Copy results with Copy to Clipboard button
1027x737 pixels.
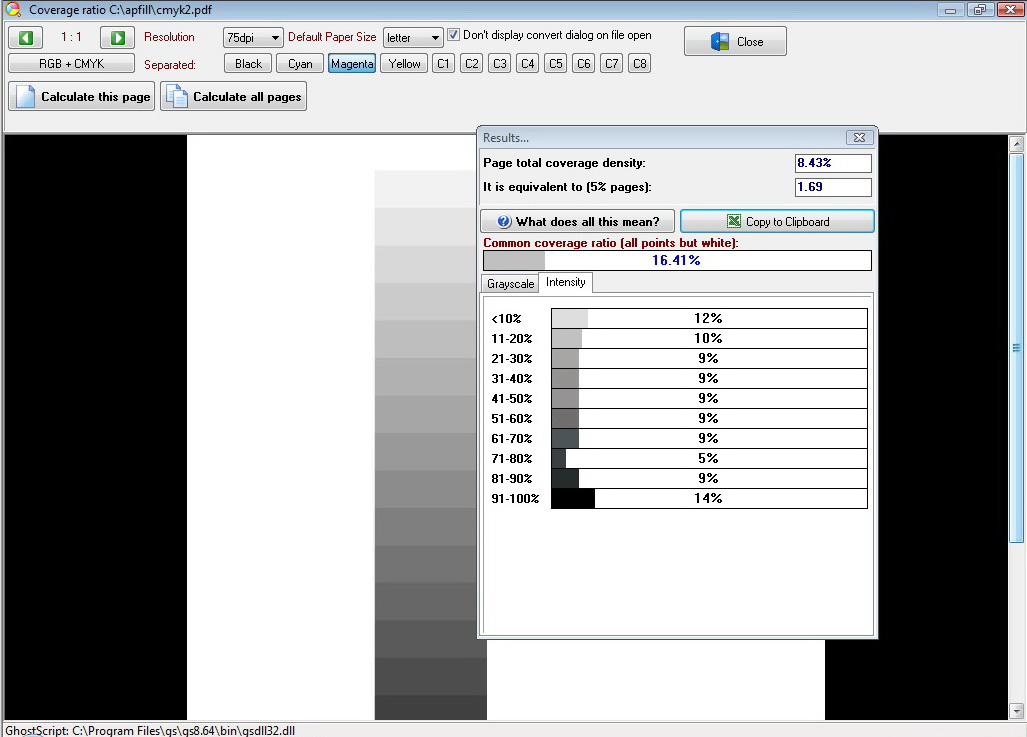click(777, 221)
